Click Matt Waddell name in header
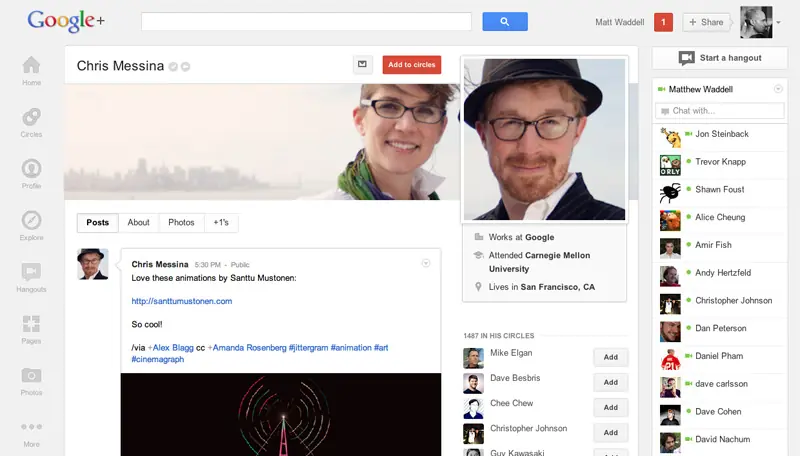Viewport: 800px width, 456px height. (x=619, y=22)
